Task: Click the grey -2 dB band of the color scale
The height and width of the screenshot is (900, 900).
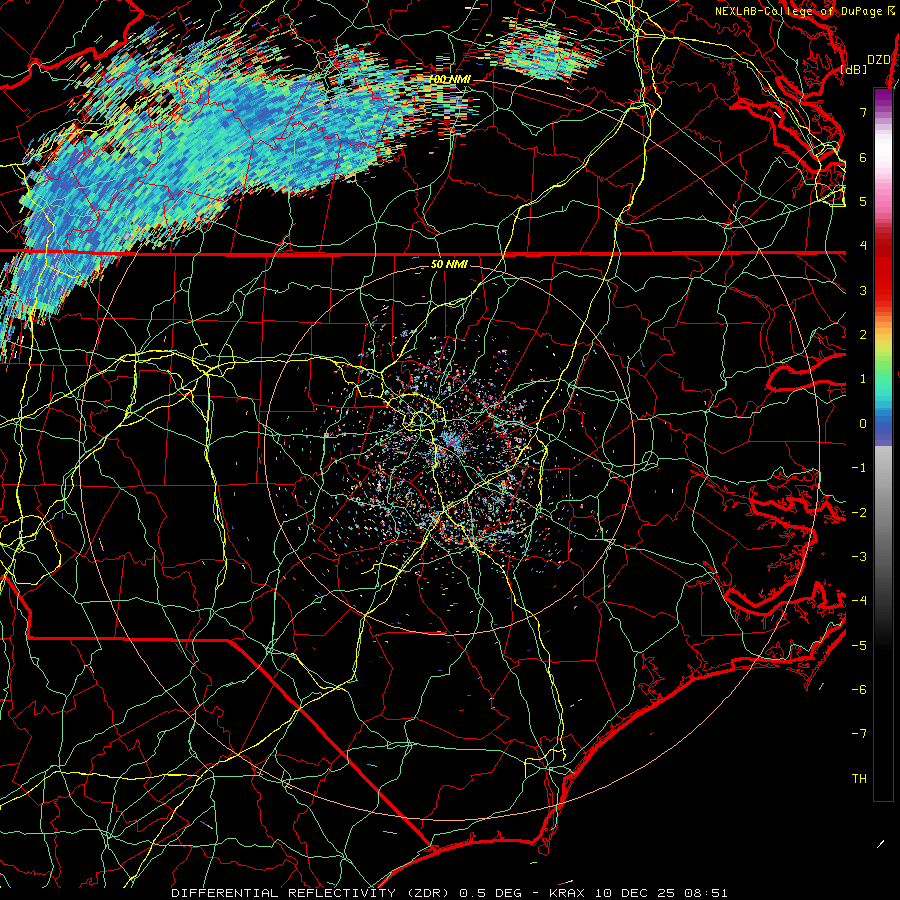Action: [x=883, y=512]
